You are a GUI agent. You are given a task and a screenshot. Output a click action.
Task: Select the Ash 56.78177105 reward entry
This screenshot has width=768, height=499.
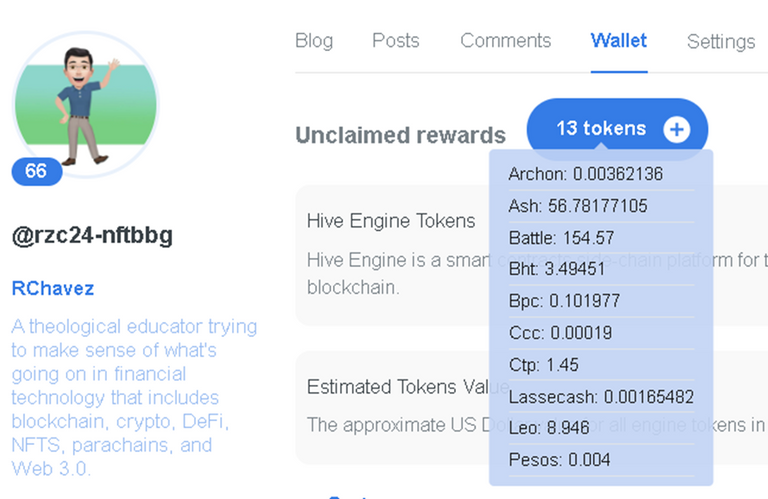pos(601,206)
